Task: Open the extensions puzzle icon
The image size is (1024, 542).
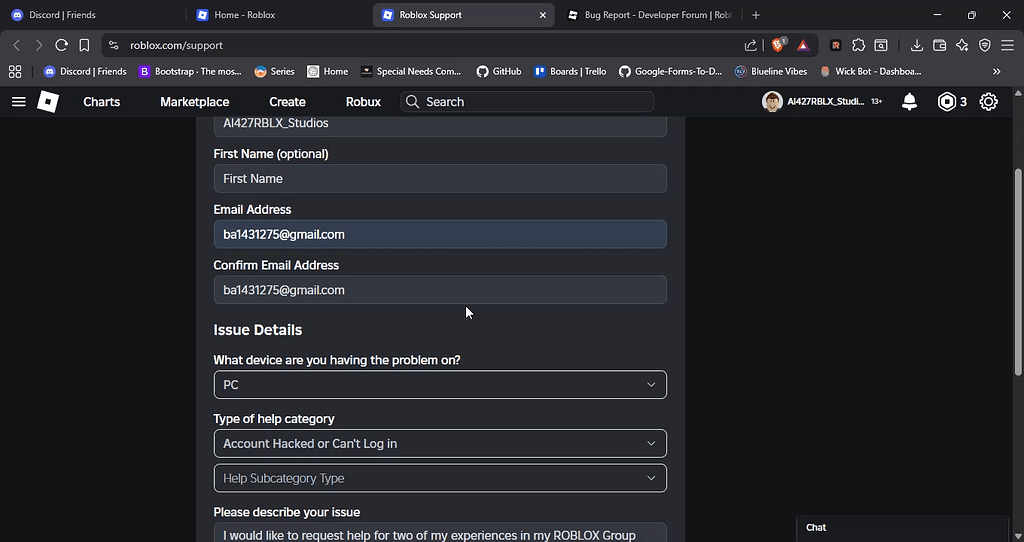Action: click(859, 45)
